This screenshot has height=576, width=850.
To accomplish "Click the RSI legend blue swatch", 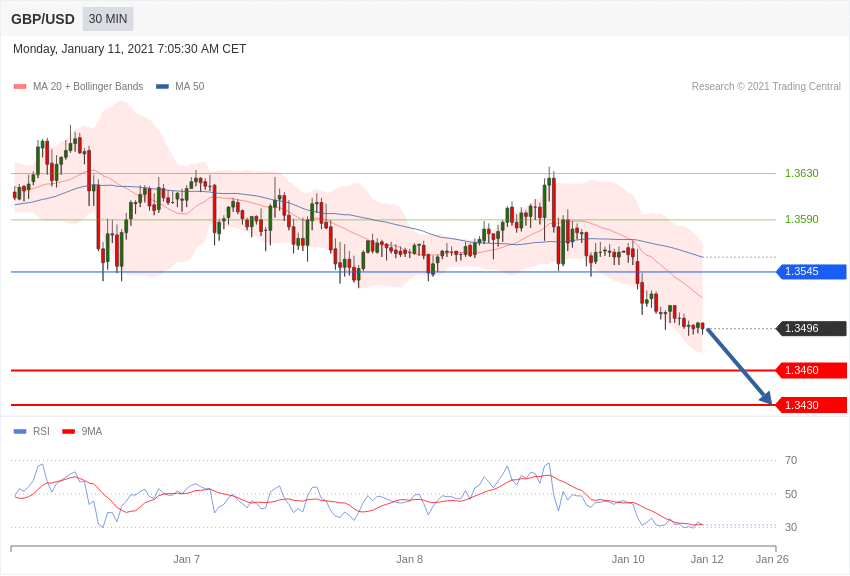I will click(x=20, y=432).
